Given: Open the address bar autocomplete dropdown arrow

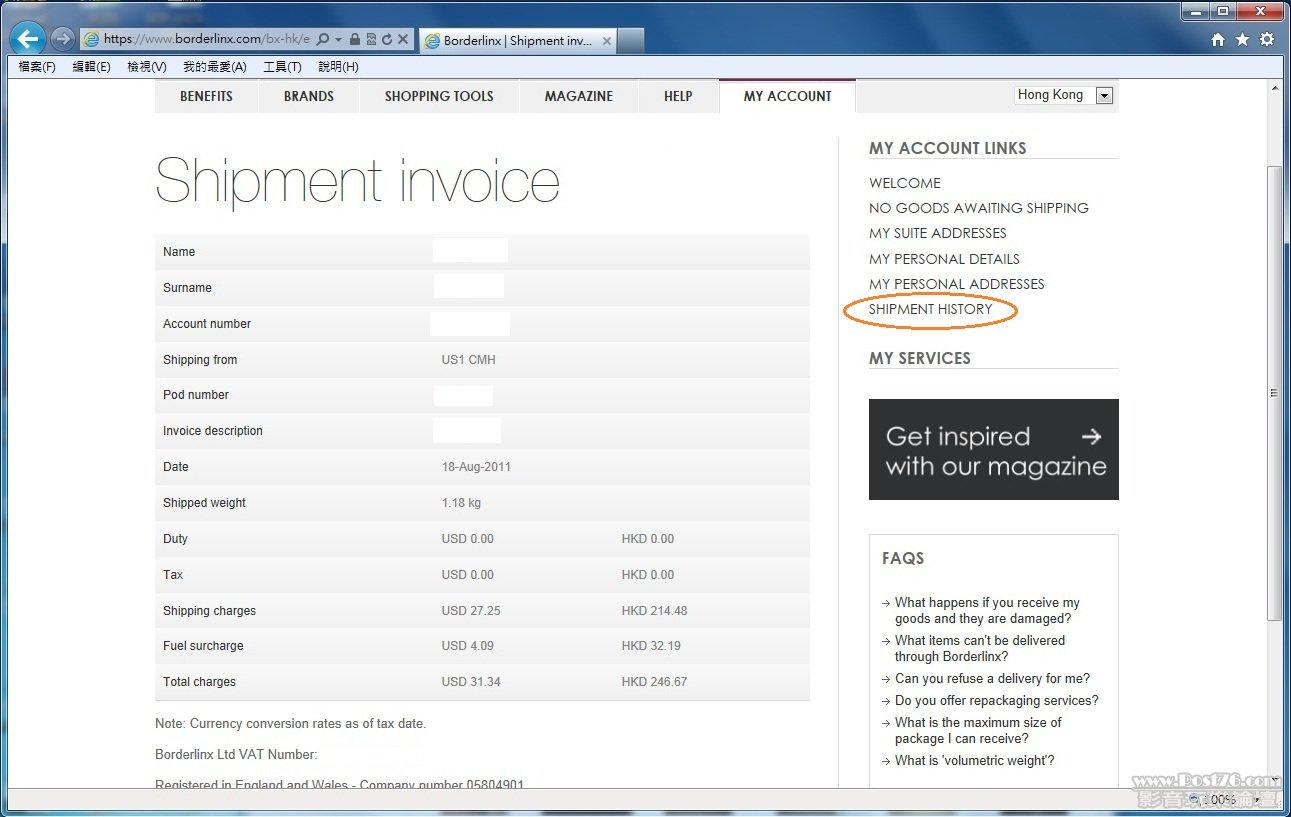Looking at the screenshot, I should click(x=338, y=39).
